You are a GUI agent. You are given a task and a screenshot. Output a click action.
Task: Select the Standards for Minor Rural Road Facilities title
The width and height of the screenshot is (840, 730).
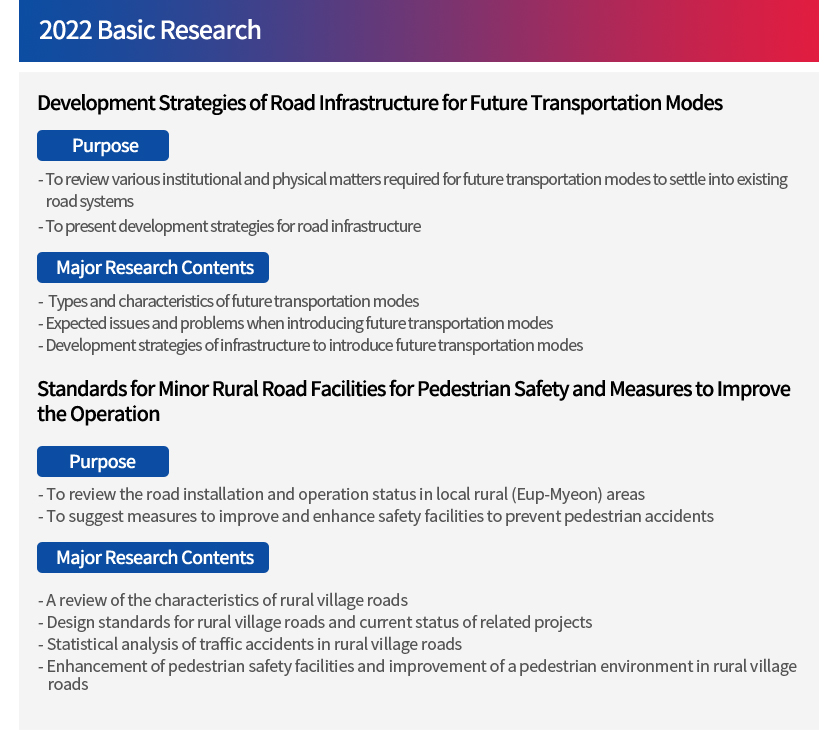click(x=414, y=401)
